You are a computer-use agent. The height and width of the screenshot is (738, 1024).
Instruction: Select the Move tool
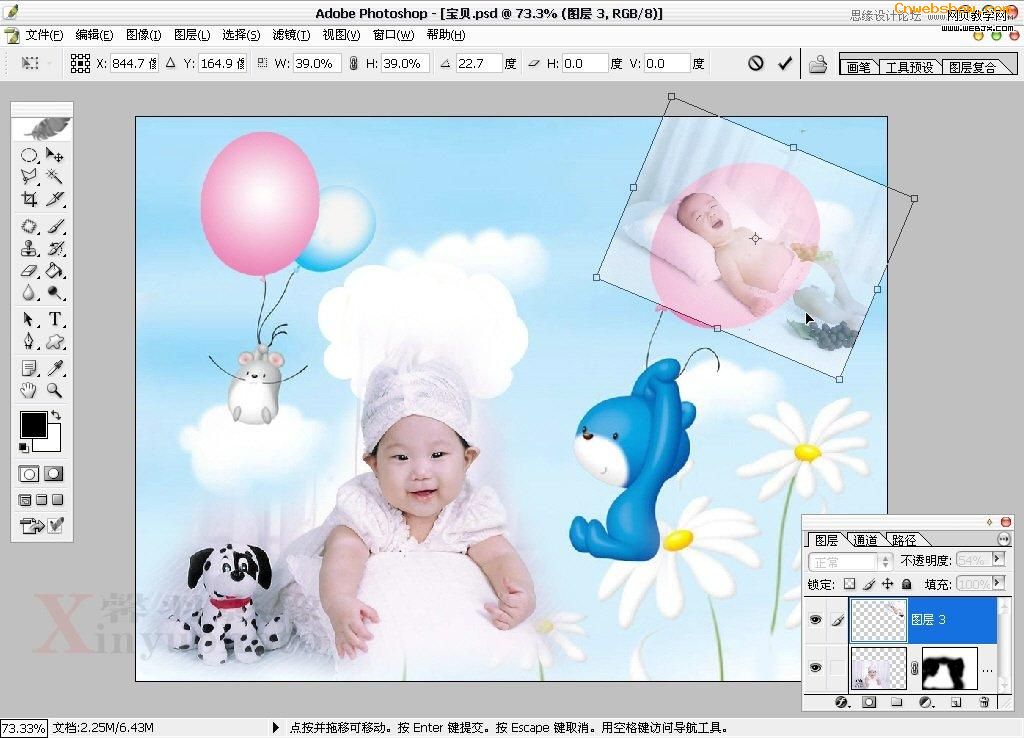tap(55, 155)
